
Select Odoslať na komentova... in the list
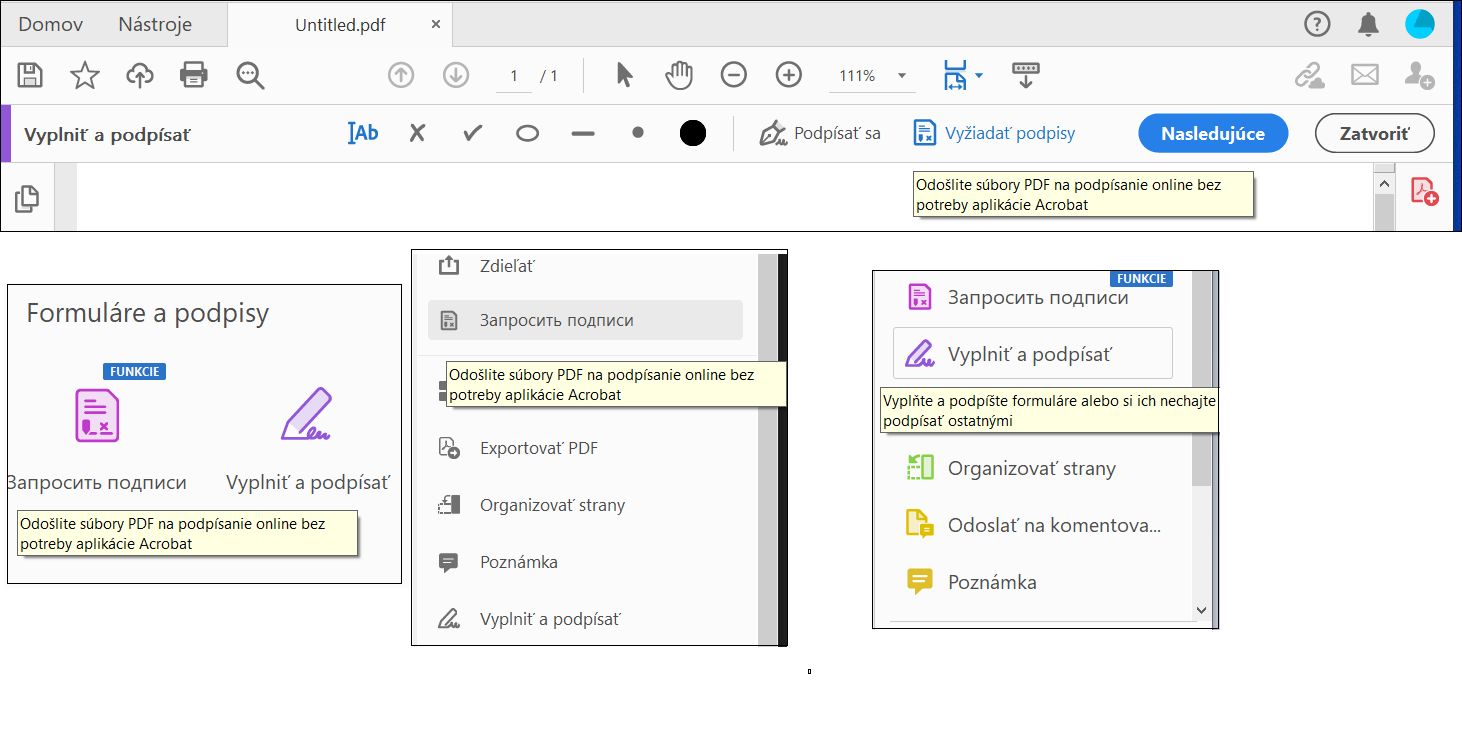tap(1032, 525)
